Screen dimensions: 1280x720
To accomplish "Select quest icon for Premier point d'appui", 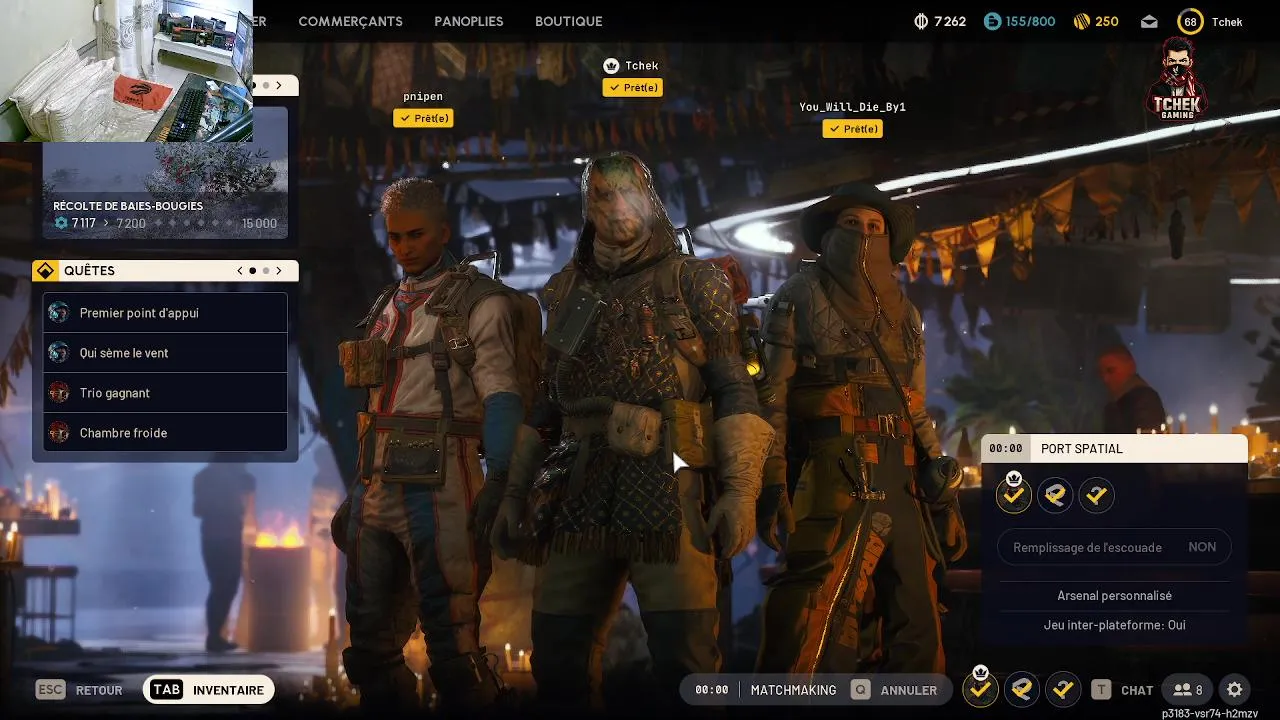I will point(59,313).
